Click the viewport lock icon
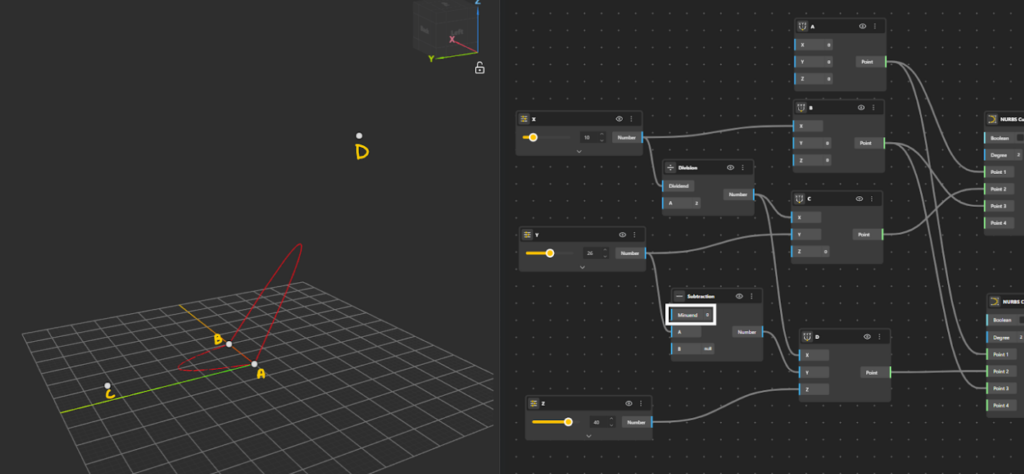Viewport: 1024px width, 474px height. pyautogui.click(x=480, y=68)
